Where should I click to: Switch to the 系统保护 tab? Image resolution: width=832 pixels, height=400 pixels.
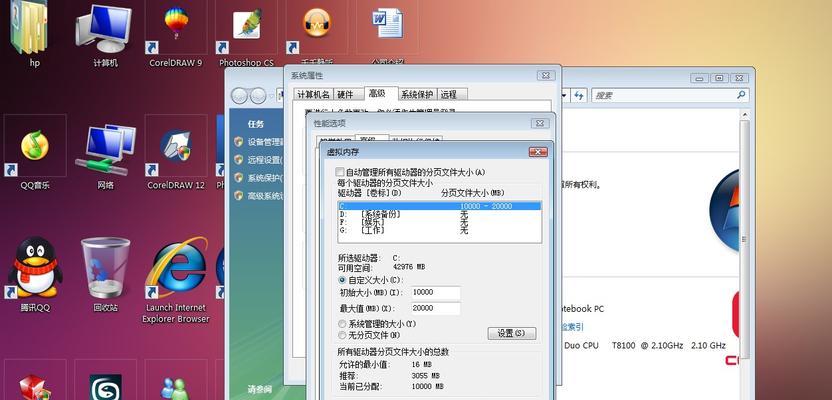point(417,94)
